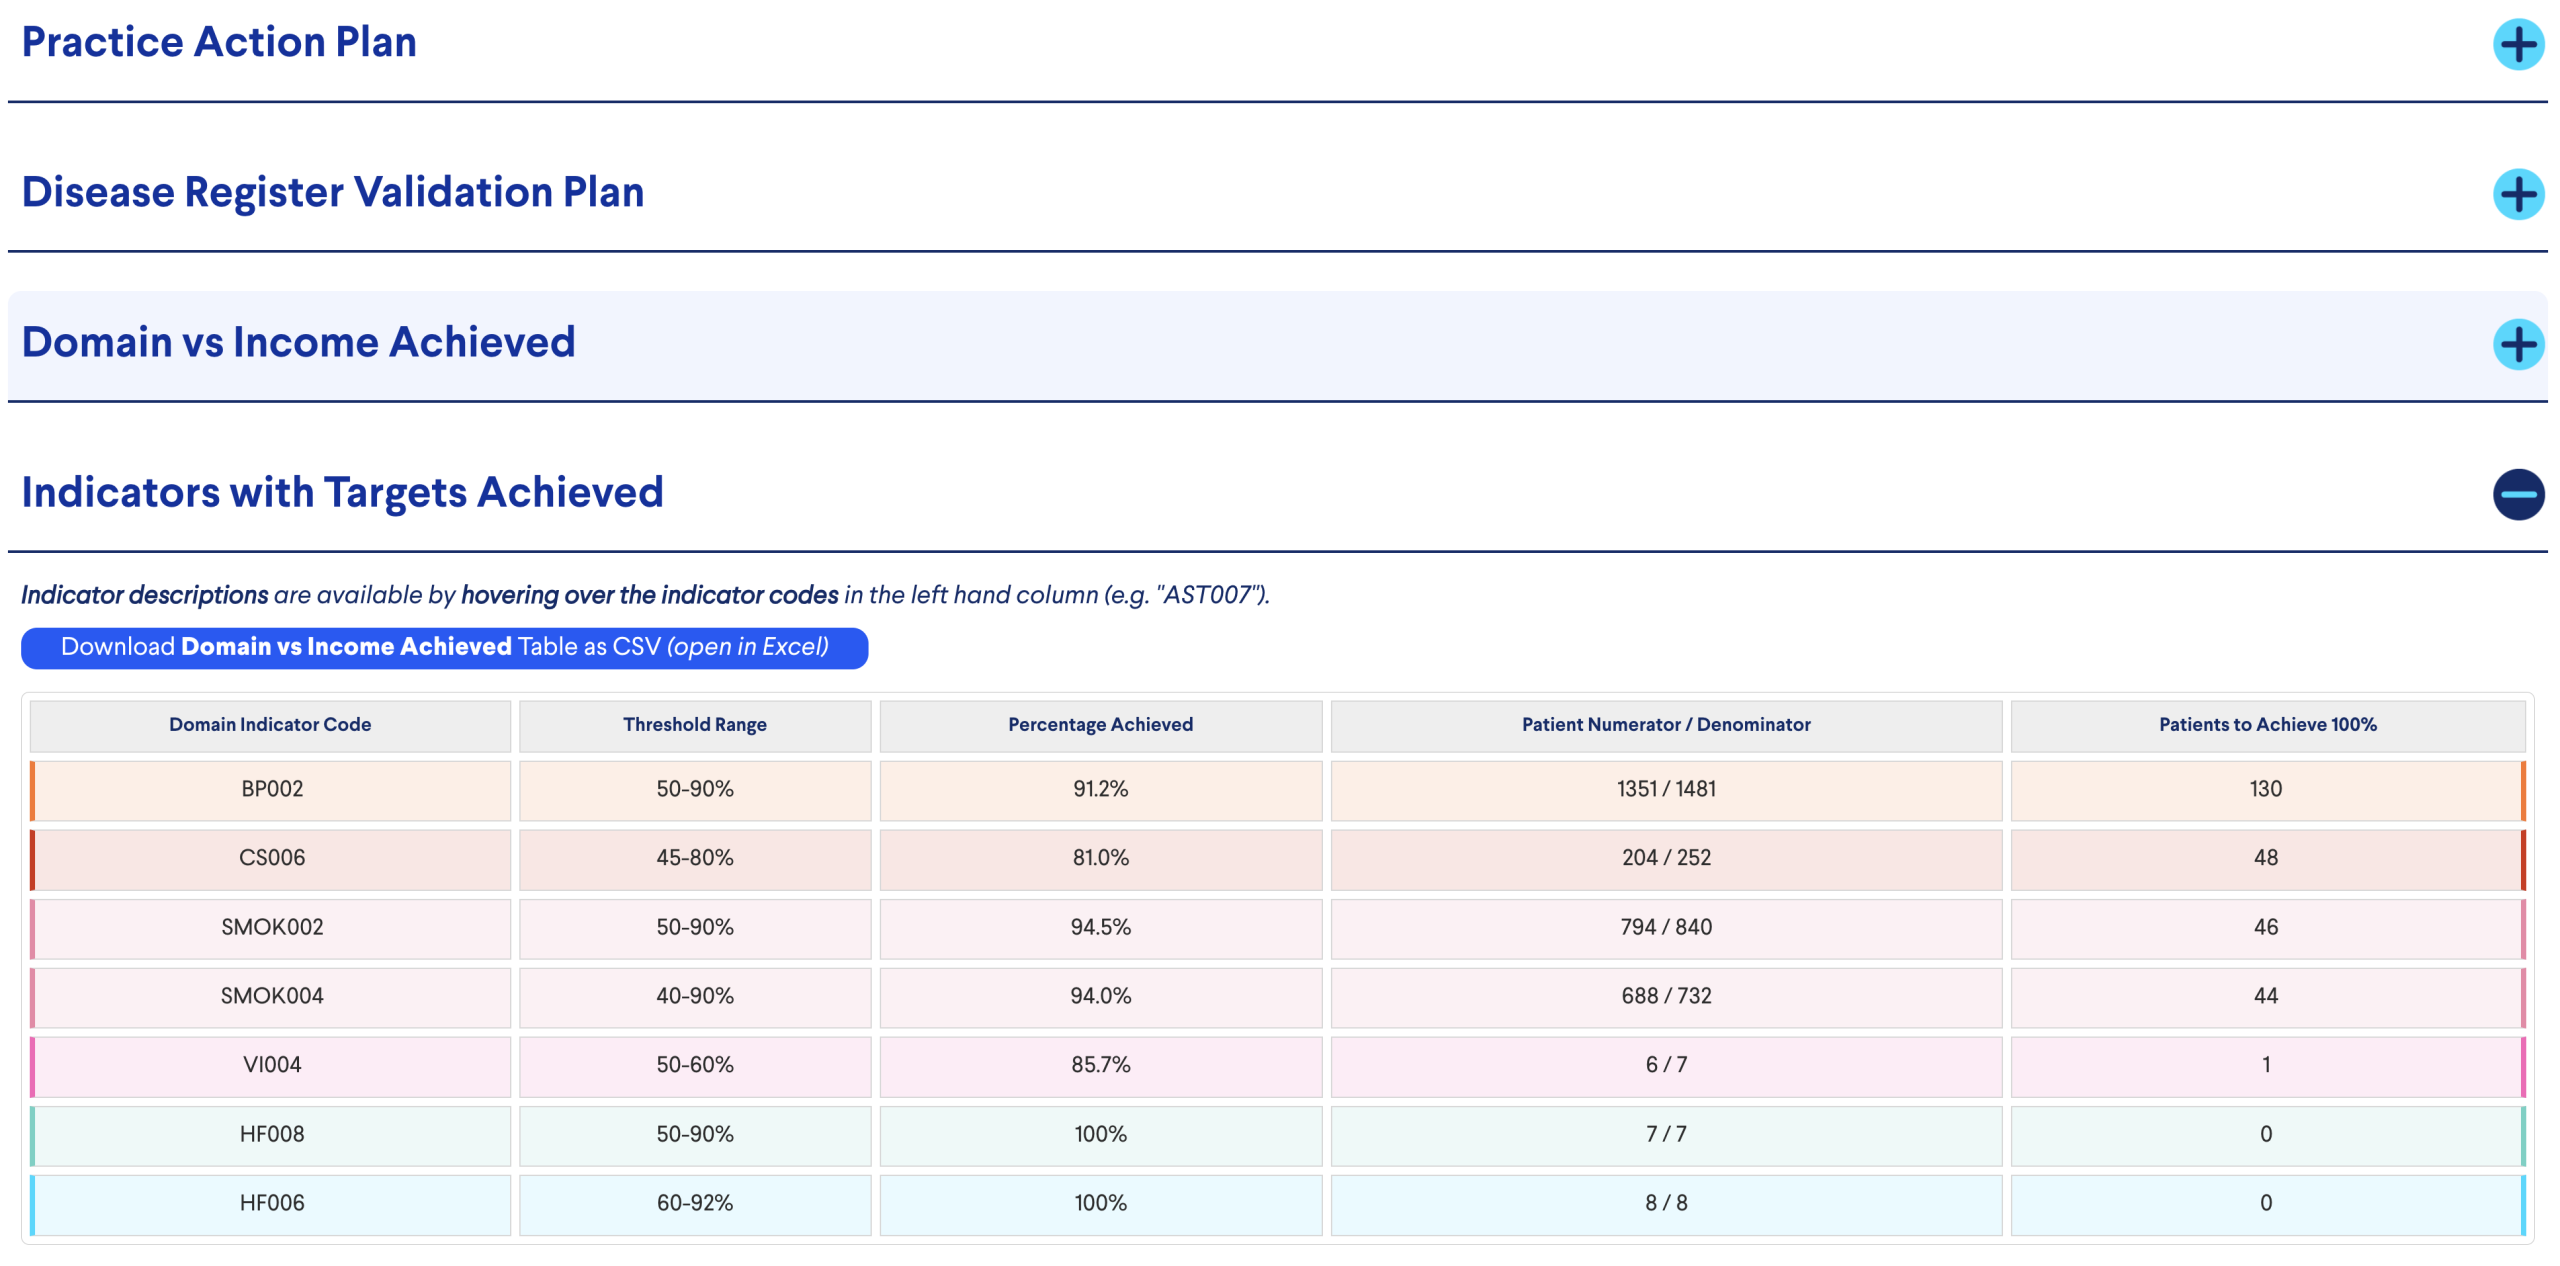The width and height of the screenshot is (2560, 1266).
Task: Select the HF008 indicator code cell
Action: [x=272, y=1134]
